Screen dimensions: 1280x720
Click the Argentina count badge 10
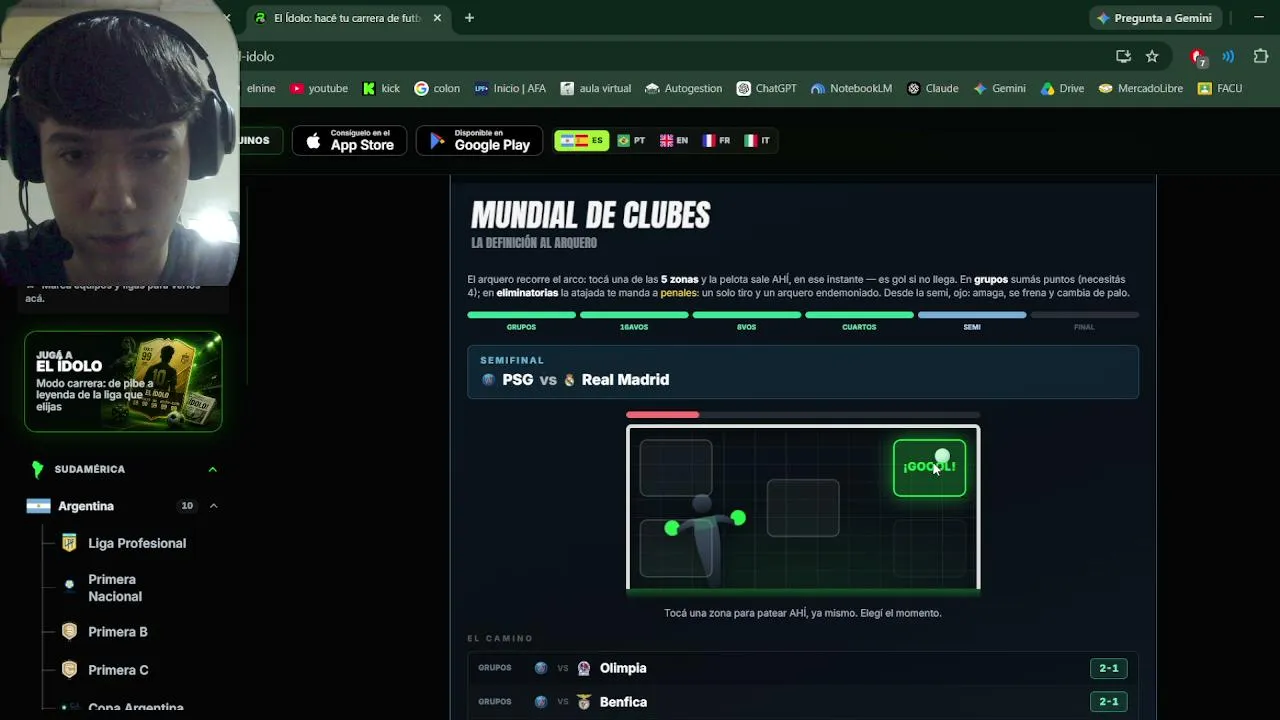pyautogui.click(x=187, y=506)
